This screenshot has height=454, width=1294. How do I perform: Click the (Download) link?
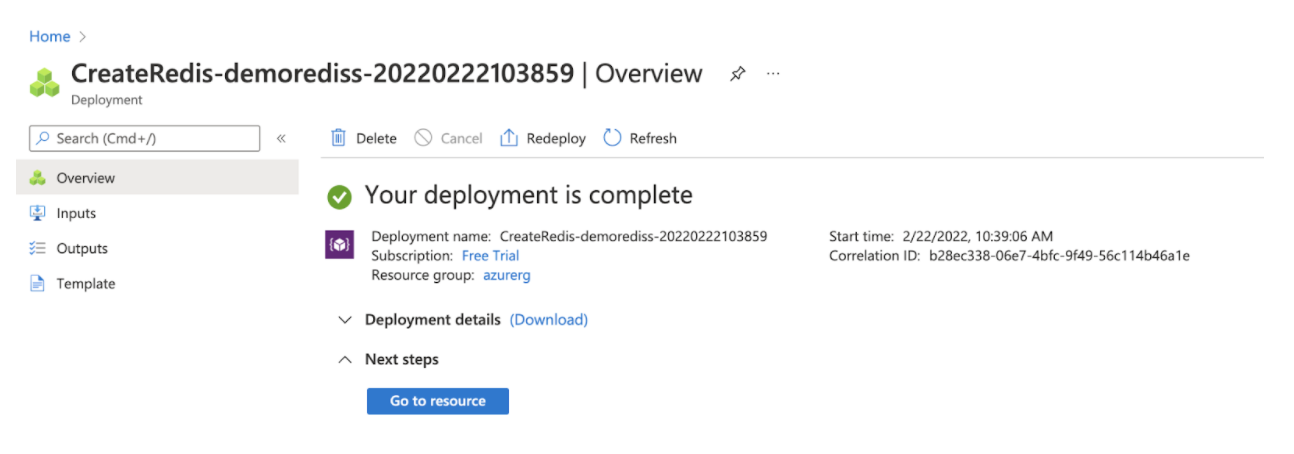(x=549, y=320)
